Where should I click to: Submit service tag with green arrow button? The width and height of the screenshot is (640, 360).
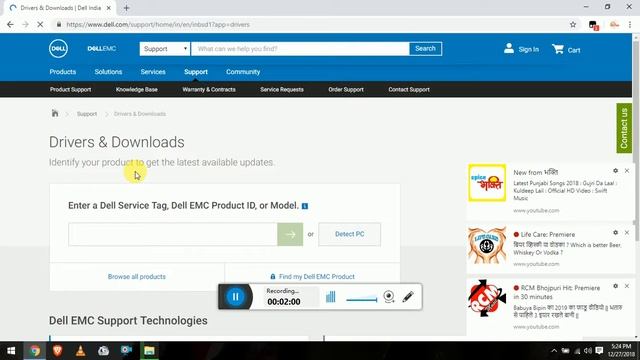[x=290, y=234]
